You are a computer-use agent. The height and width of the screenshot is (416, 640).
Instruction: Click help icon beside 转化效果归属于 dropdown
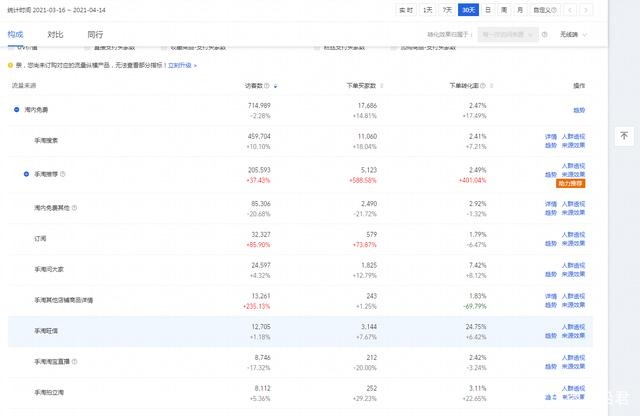pyautogui.click(x=544, y=35)
